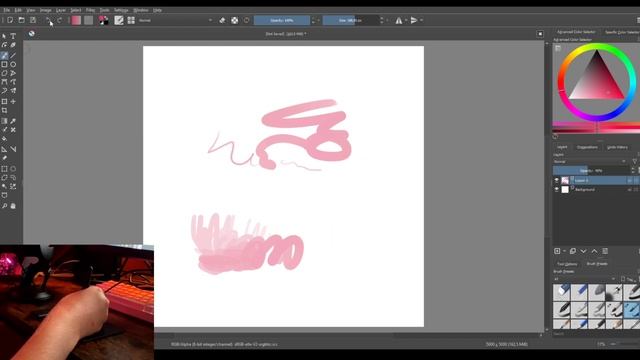This screenshot has height=360, width=640.
Task: Click the brush Size slider in toolbar
Action: (351, 20)
